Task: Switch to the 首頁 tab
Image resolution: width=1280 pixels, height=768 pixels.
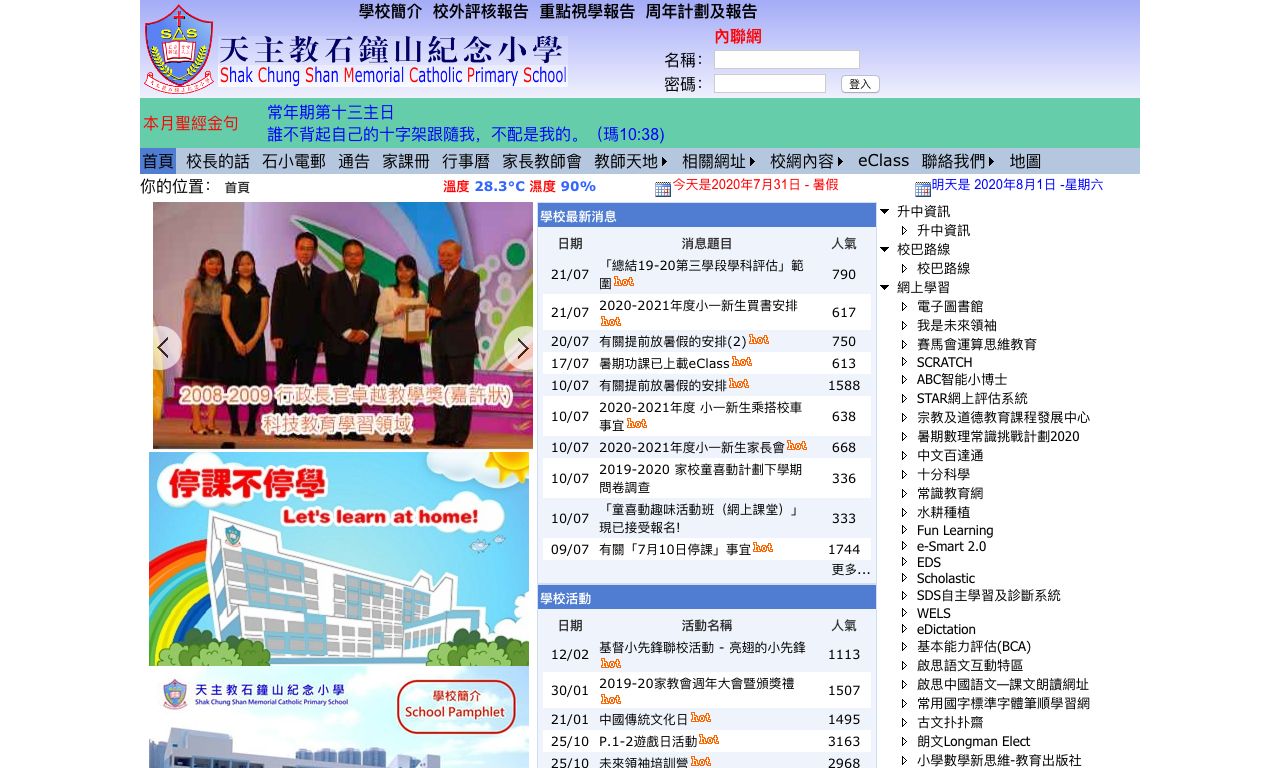Action: (156, 160)
